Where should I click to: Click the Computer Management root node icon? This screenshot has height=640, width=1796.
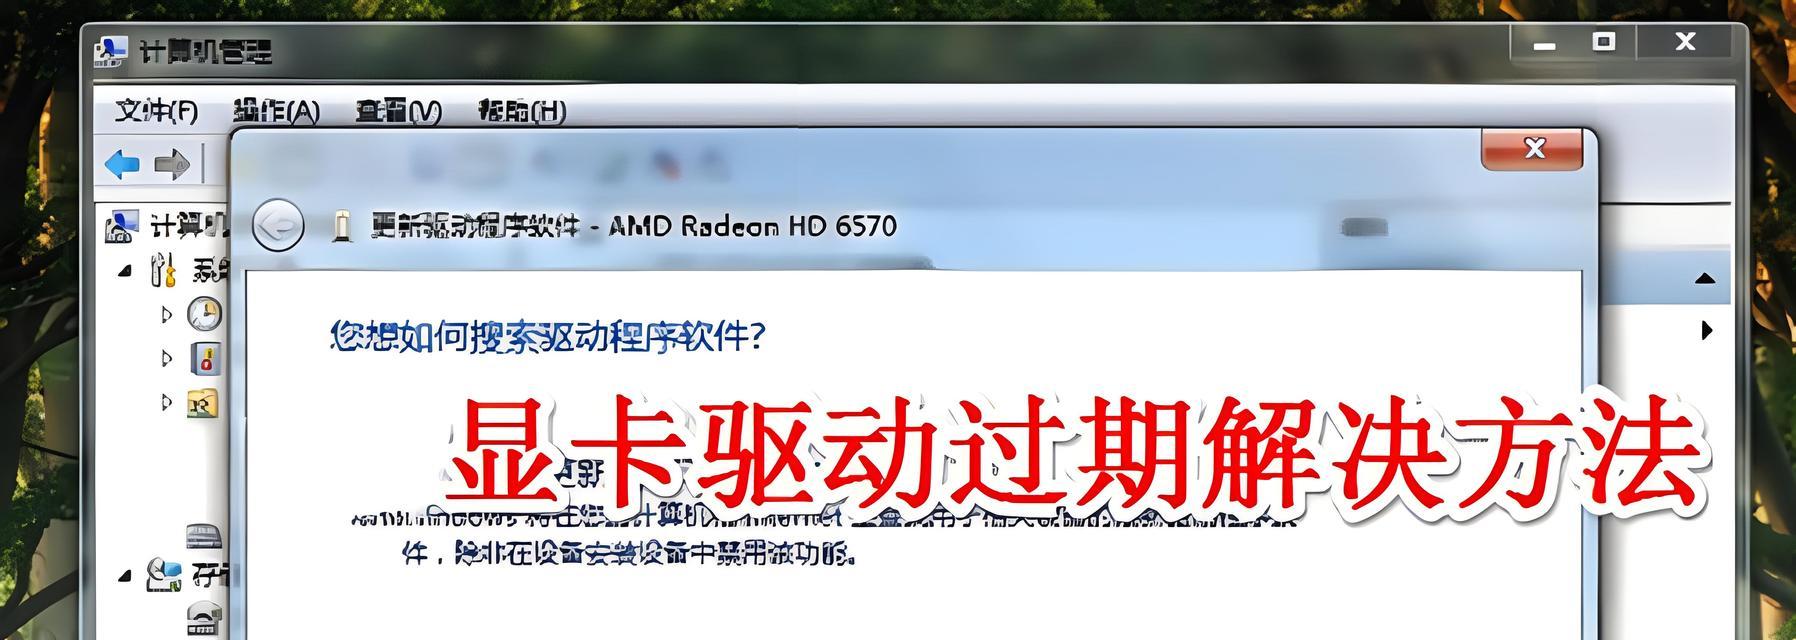coord(121,226)
